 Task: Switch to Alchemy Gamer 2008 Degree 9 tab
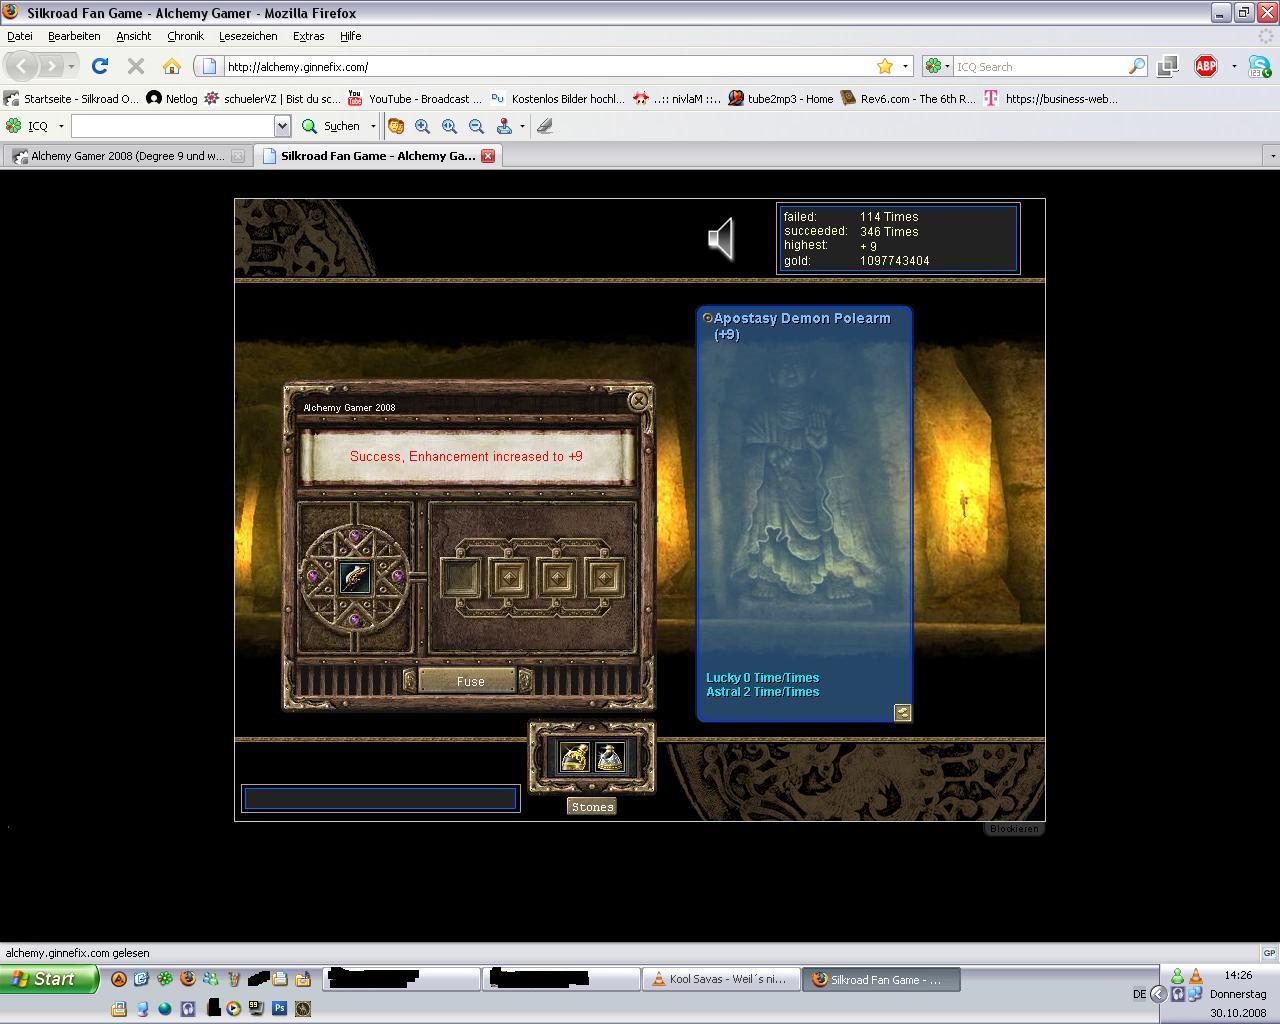(127, 156)
